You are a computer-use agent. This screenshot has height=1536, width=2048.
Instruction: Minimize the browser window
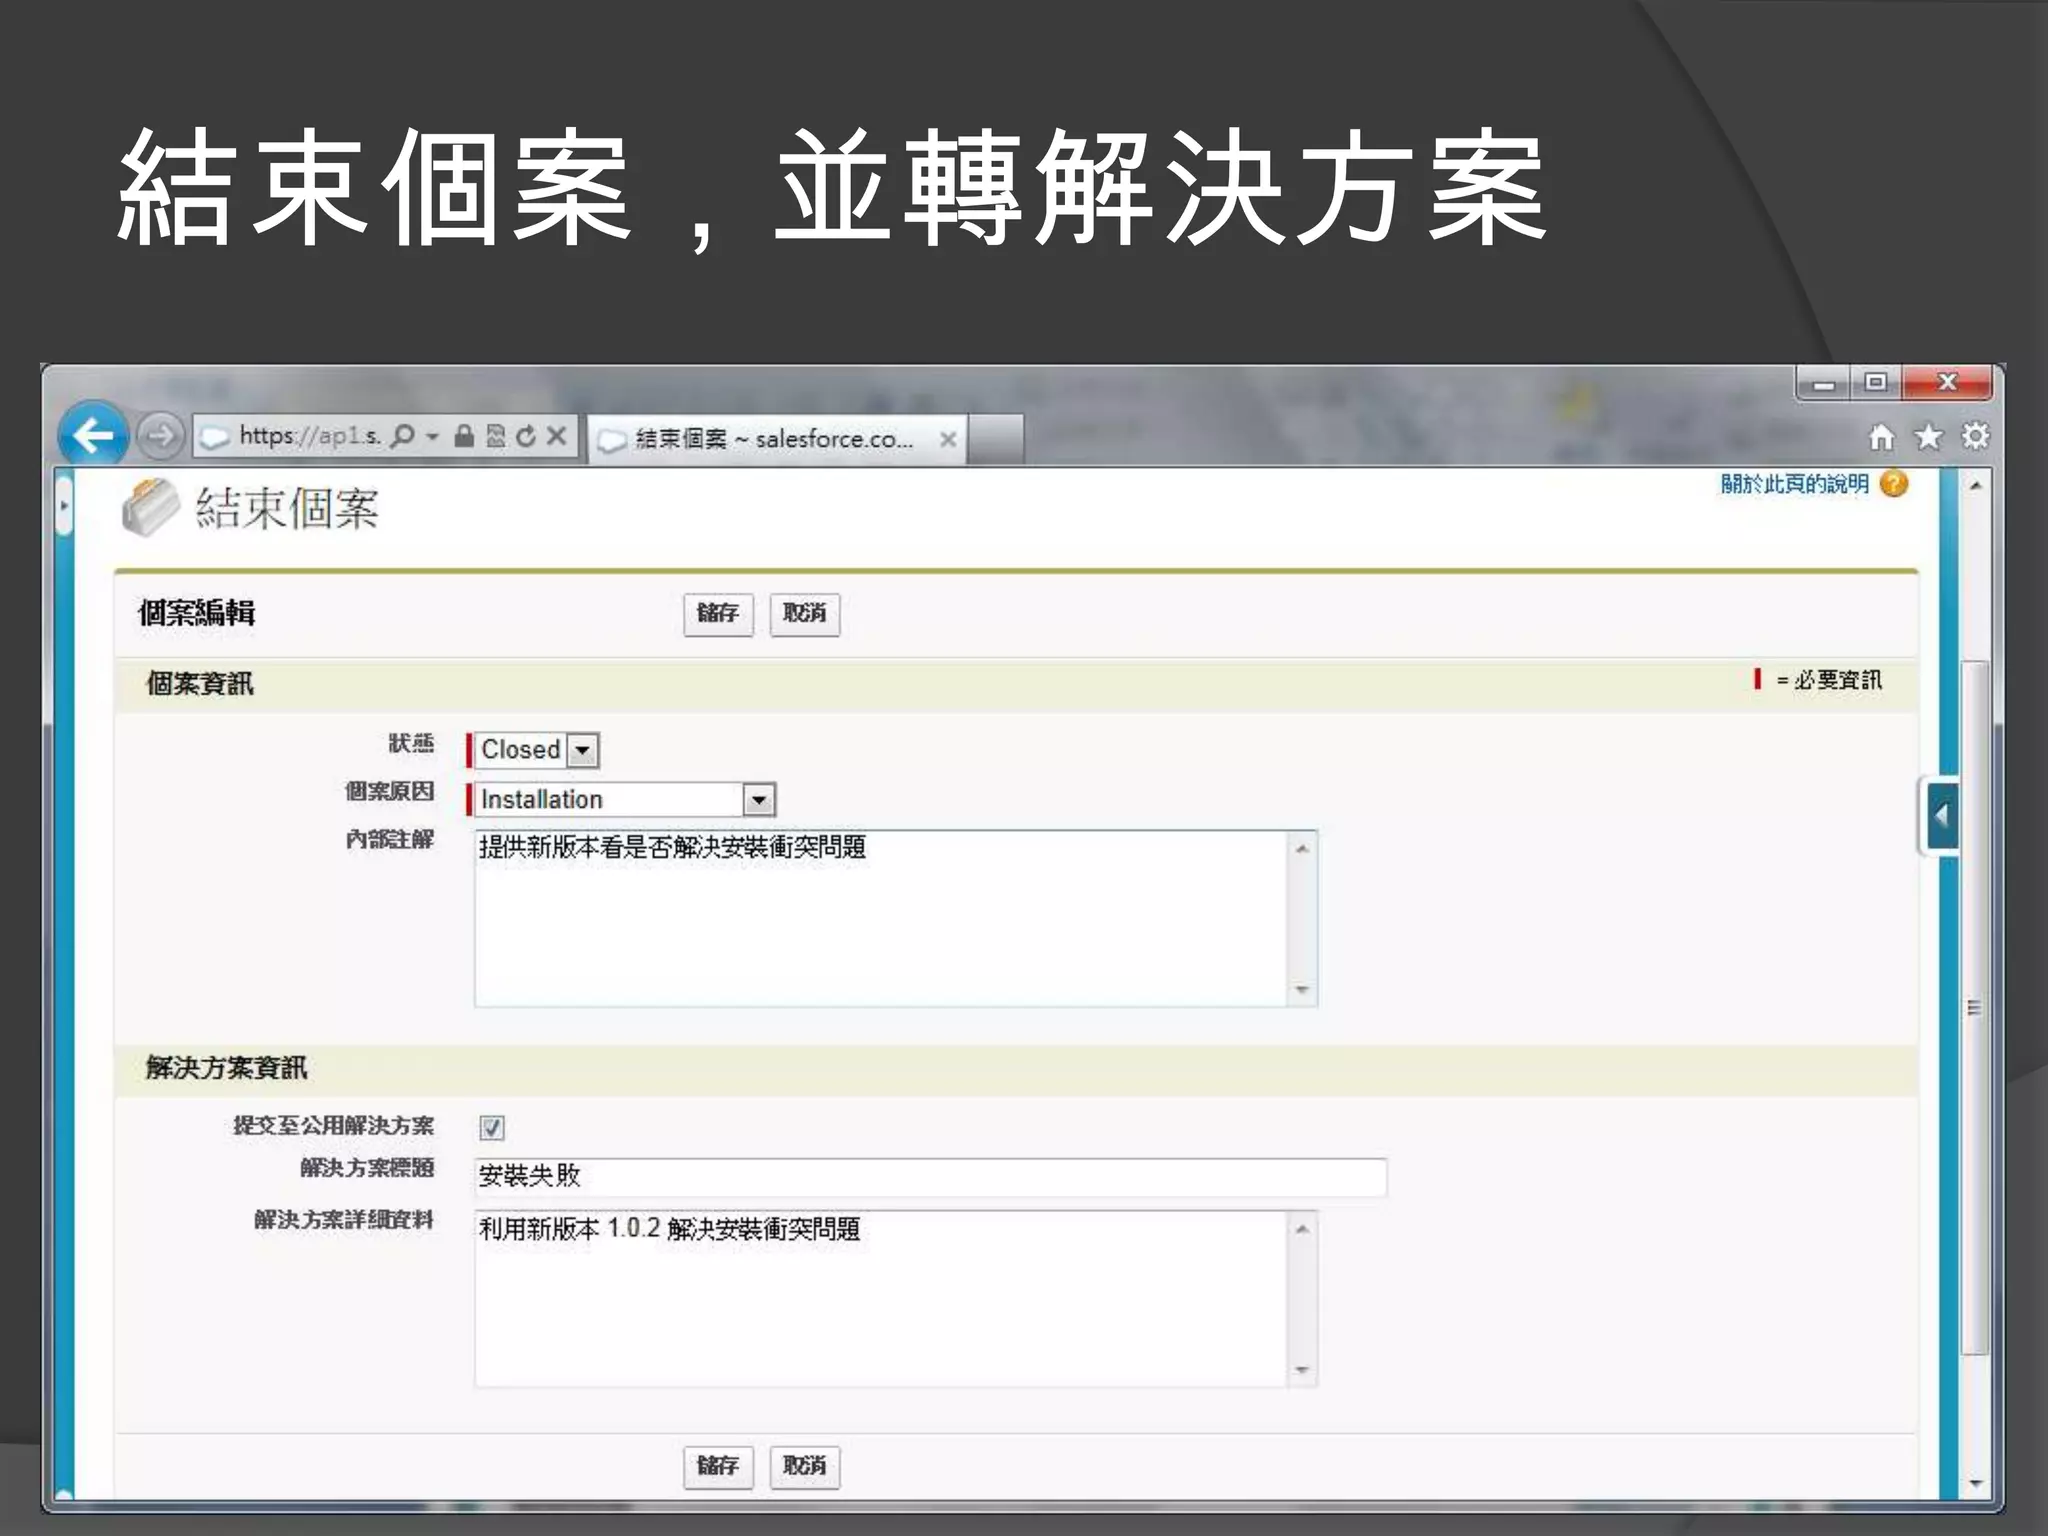(1824, 383)
